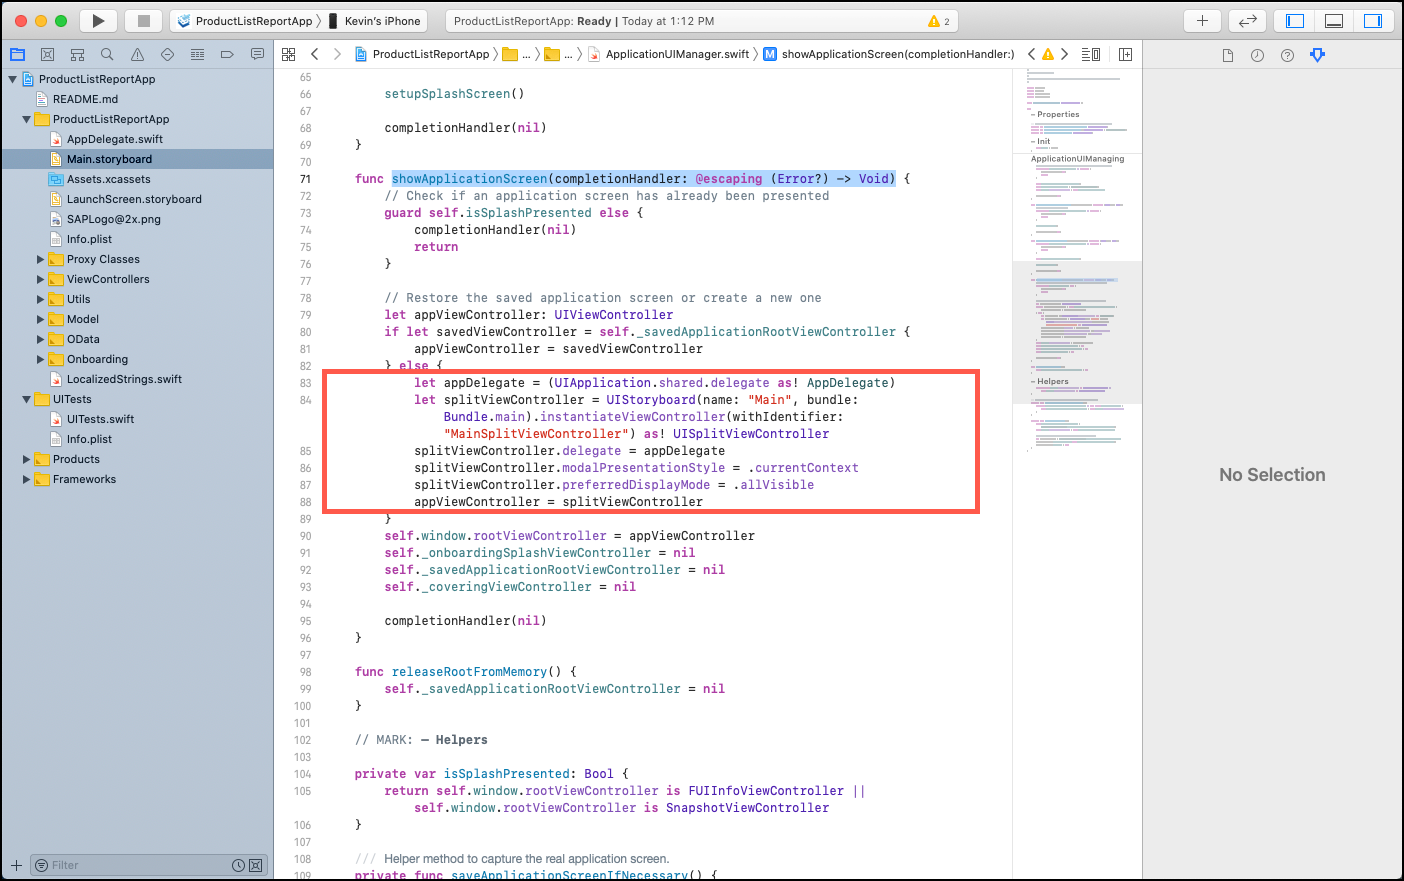The image size is (1404, 881).
Task: Open the source control navigator
Action: click(47, 54)
